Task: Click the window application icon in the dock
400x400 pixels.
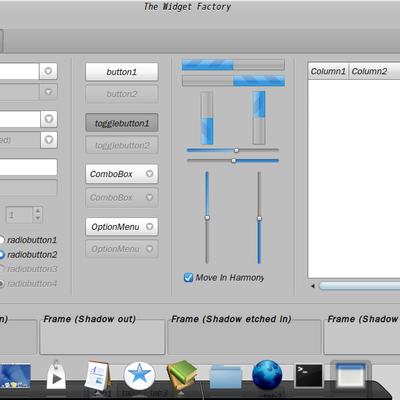Action: pos(351,376)
